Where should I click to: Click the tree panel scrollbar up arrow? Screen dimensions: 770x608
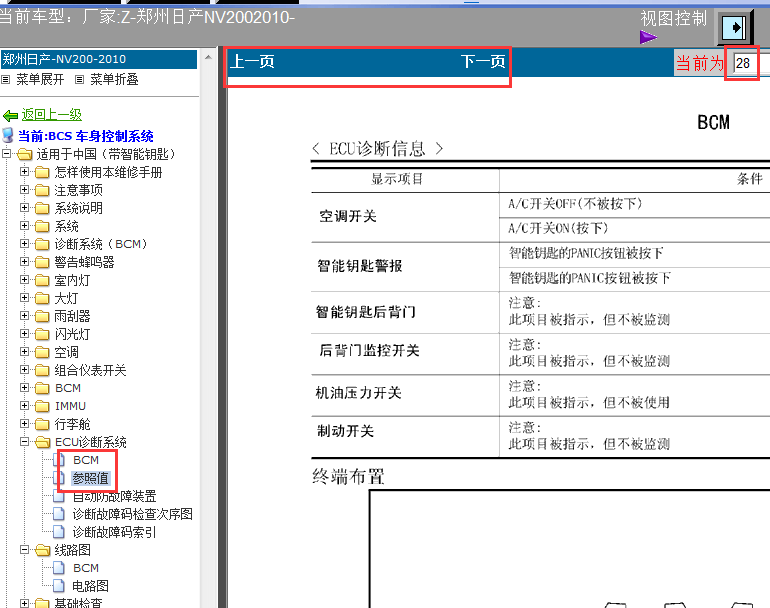(x=208, y=57)
